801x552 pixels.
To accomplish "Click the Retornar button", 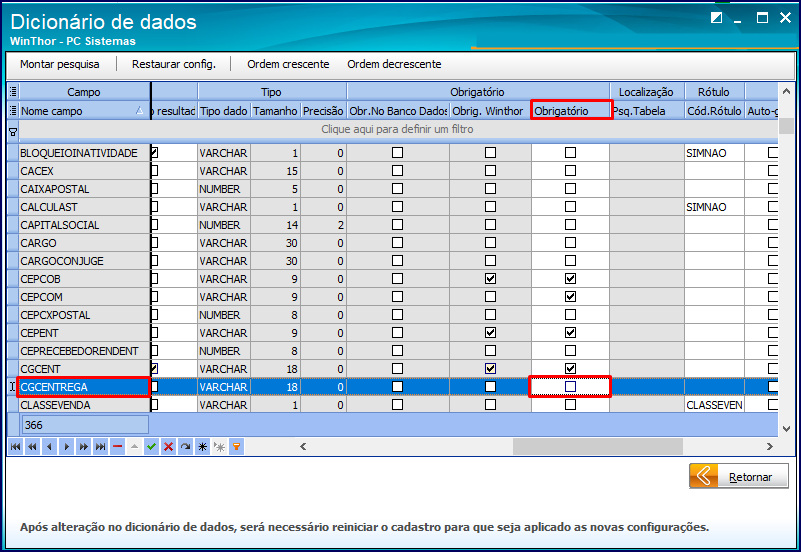I will tap(739, 476).
